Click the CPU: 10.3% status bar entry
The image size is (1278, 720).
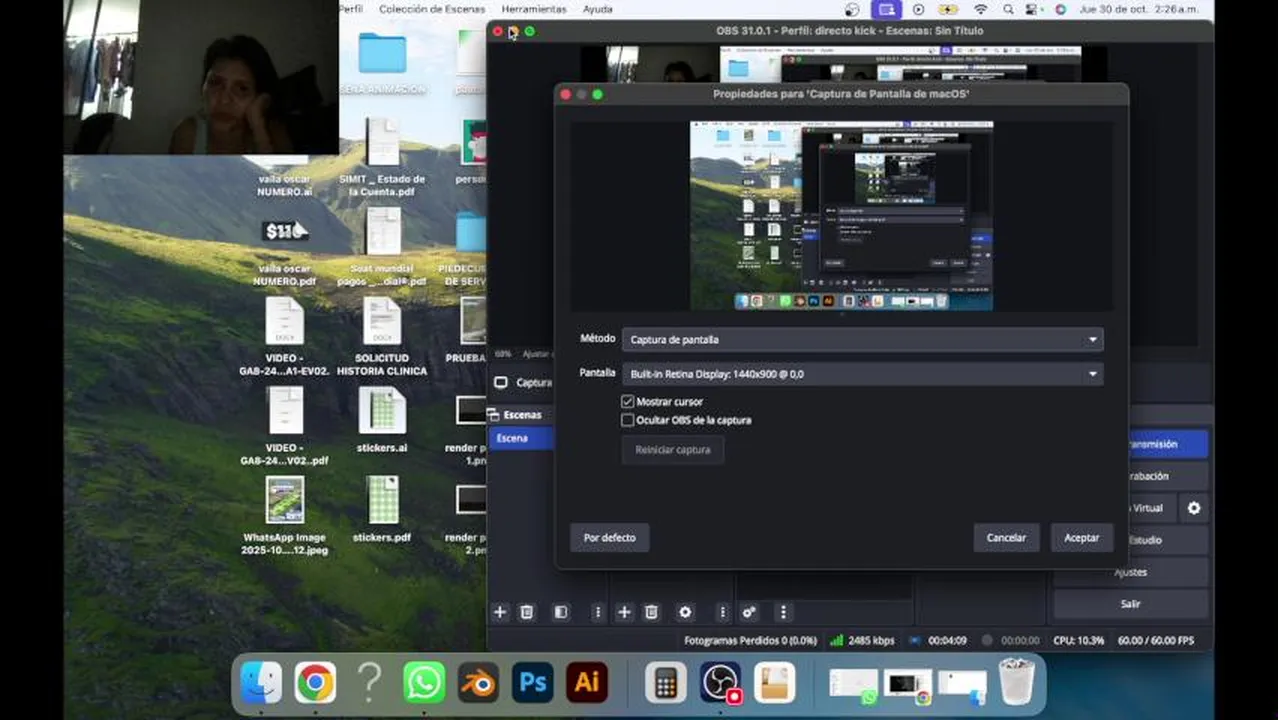1079,640
